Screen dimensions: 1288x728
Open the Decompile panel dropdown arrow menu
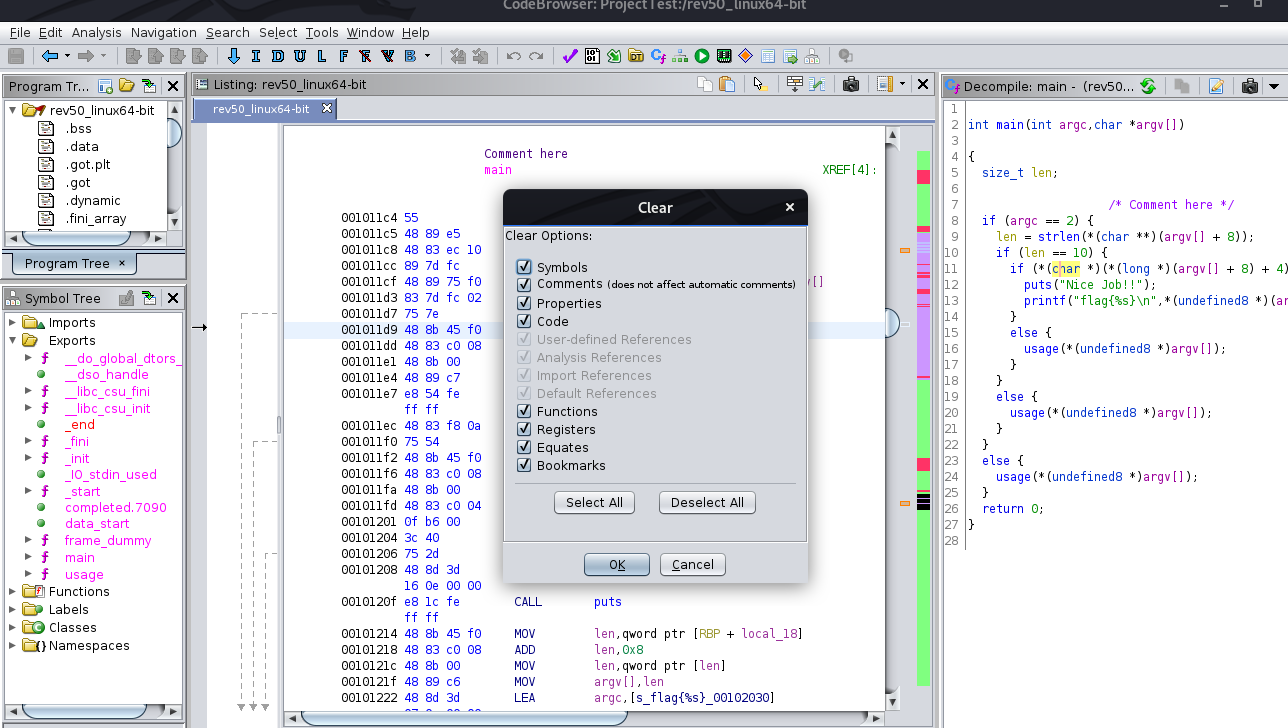tap(1274, 86)
